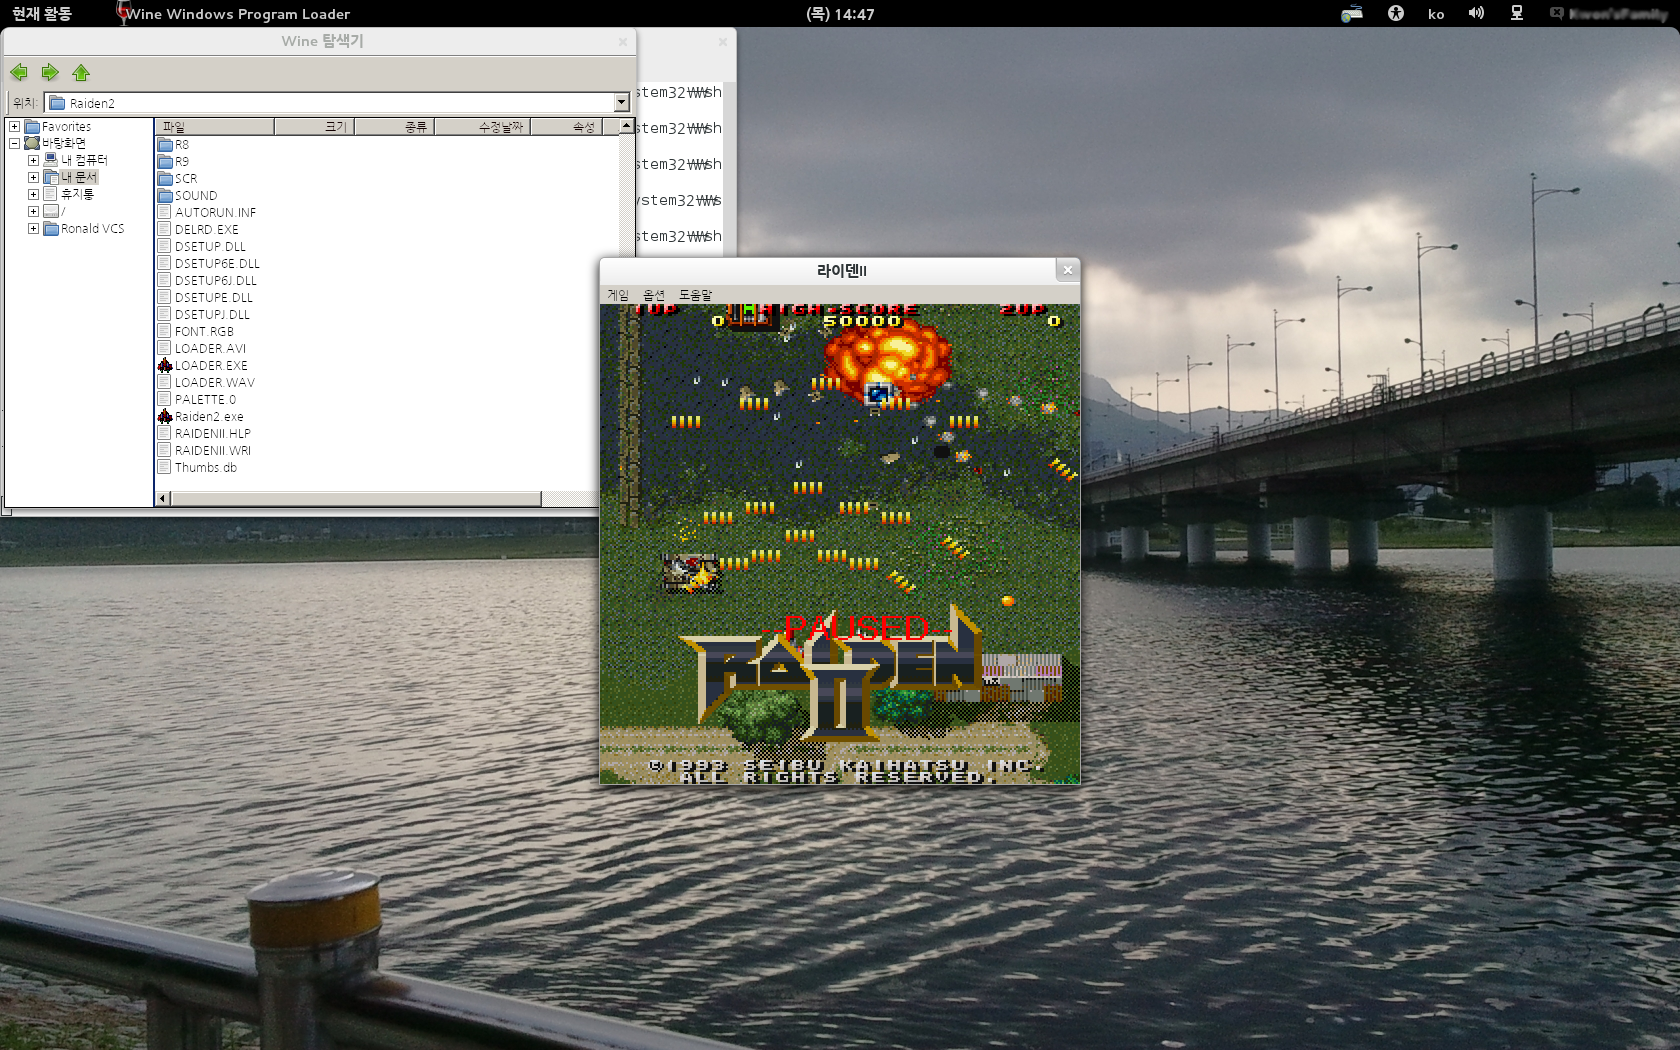Sort by the 종류 column header
Image resolution: width=1680 pixels, height=1050 pixels.
(394, 126)
